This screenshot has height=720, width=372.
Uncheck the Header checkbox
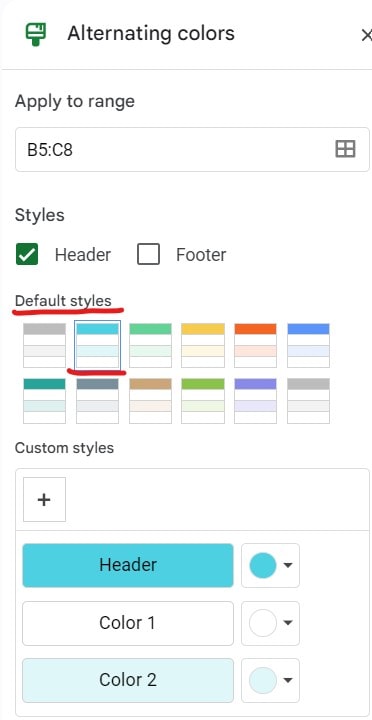(x=27, y=254)
